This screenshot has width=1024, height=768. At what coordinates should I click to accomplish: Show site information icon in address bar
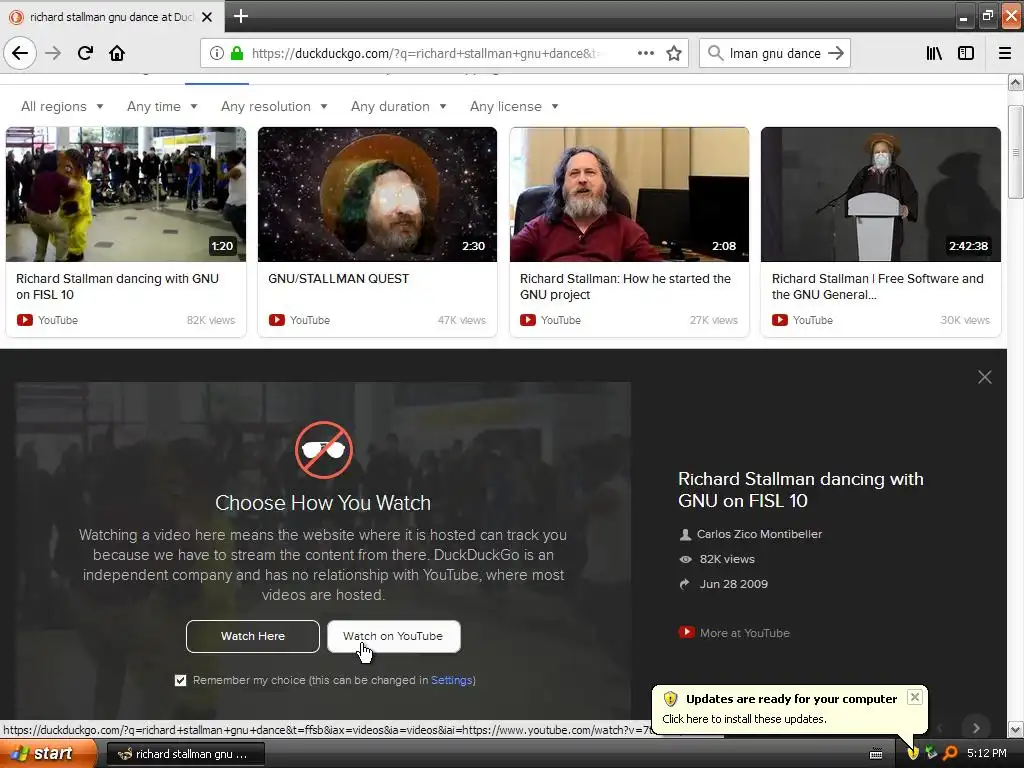coord(217,53)
